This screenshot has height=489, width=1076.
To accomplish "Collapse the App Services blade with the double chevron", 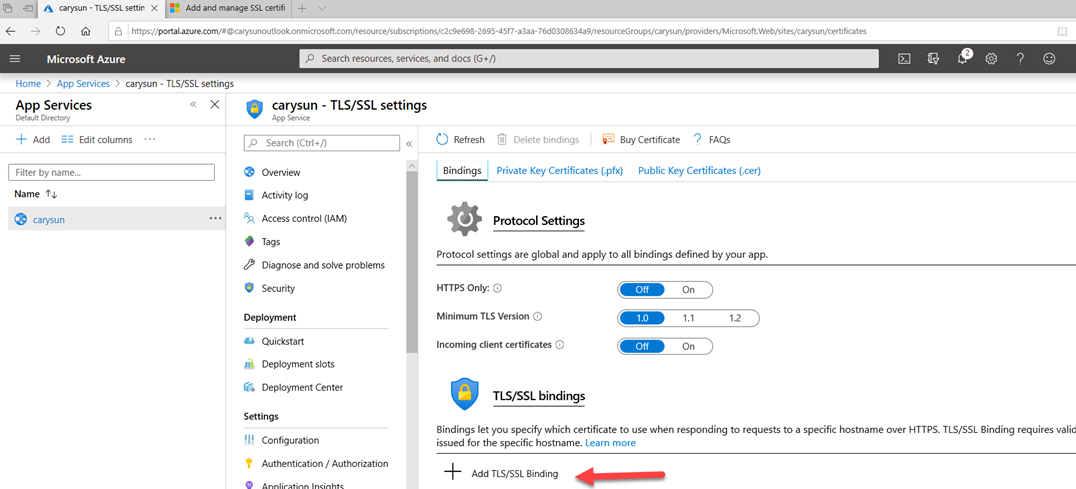I will [193, 104].
